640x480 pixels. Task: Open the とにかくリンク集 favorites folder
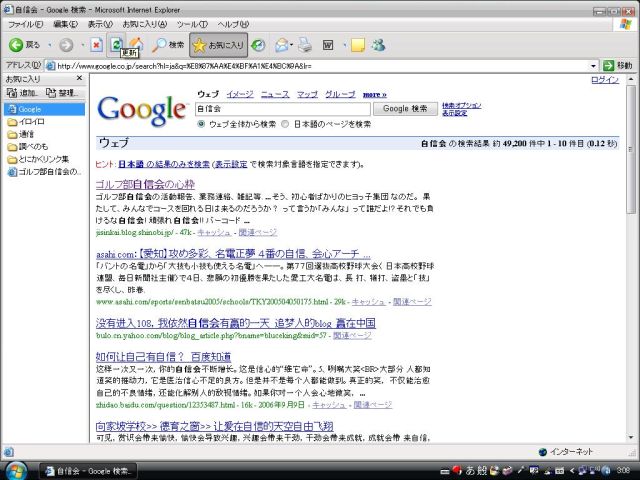click(x=38, y=159)
